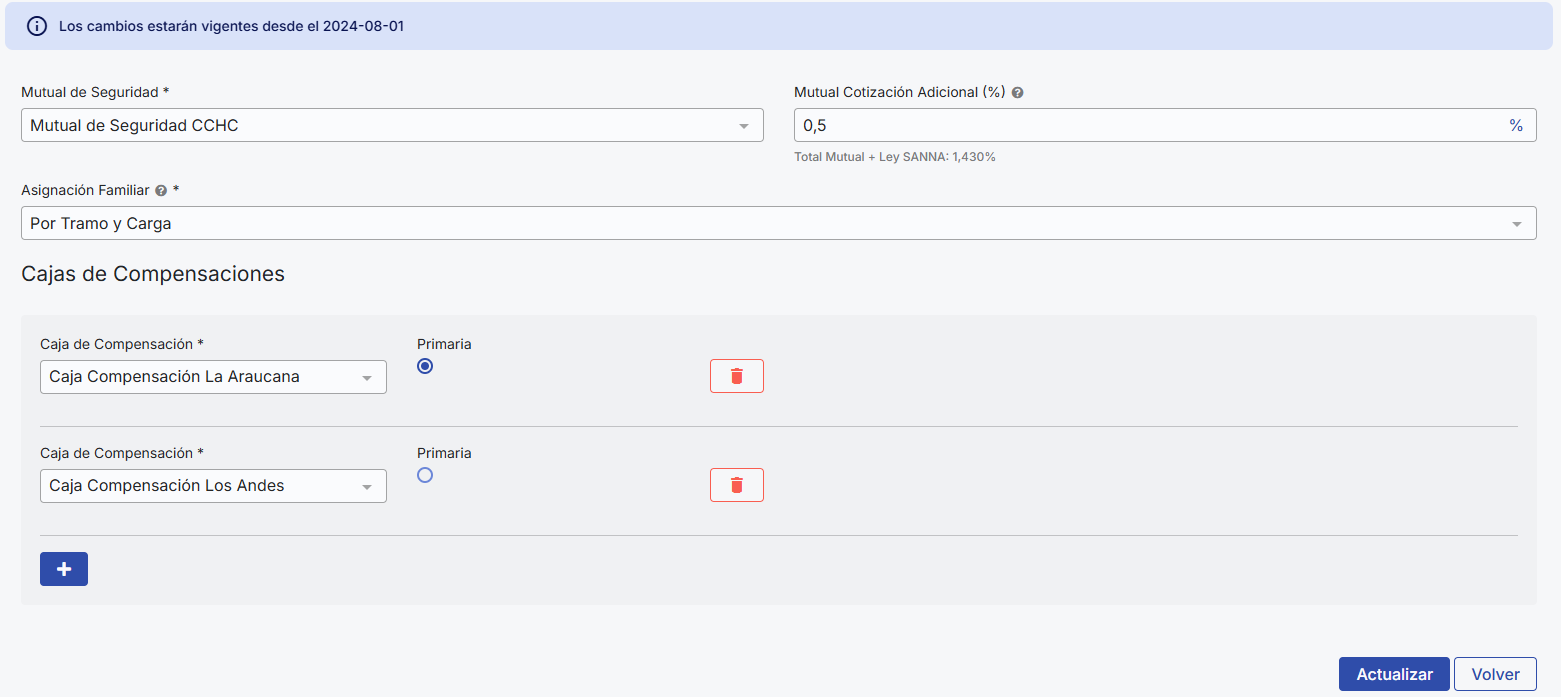Click the info icon in the banner
The width and height of the screenshot is (1561, 697).
click(x=37, y=26)
